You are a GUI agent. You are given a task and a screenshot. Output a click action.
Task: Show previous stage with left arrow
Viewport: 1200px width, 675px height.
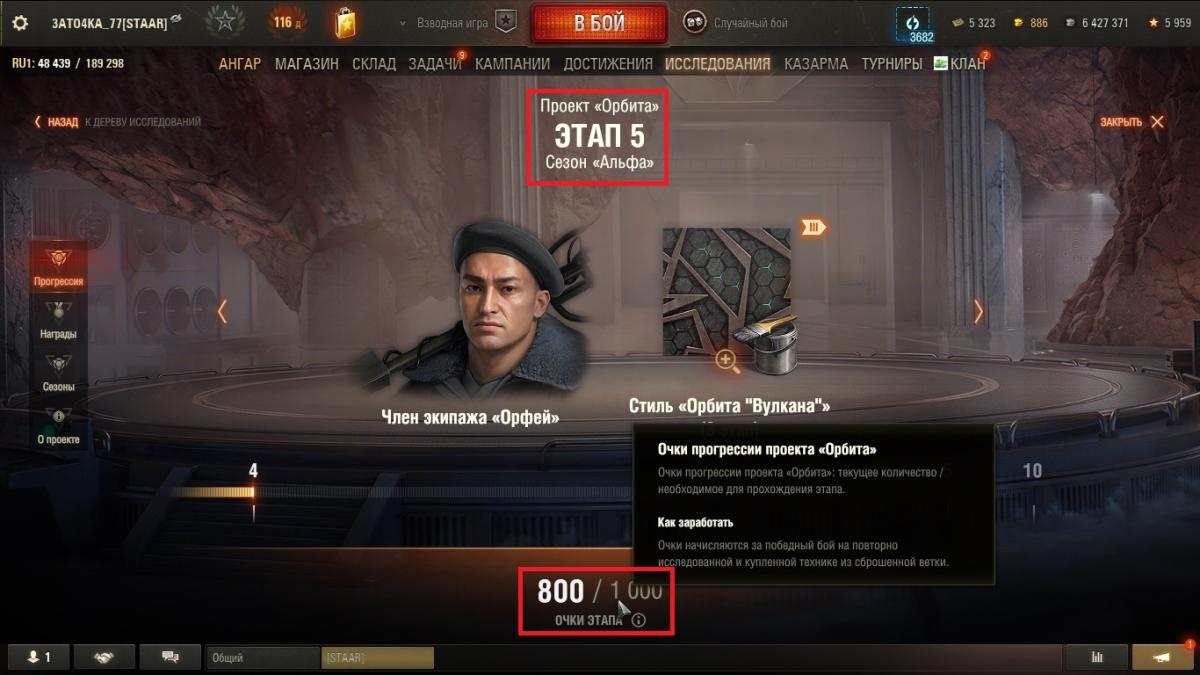tap(222, 312)
